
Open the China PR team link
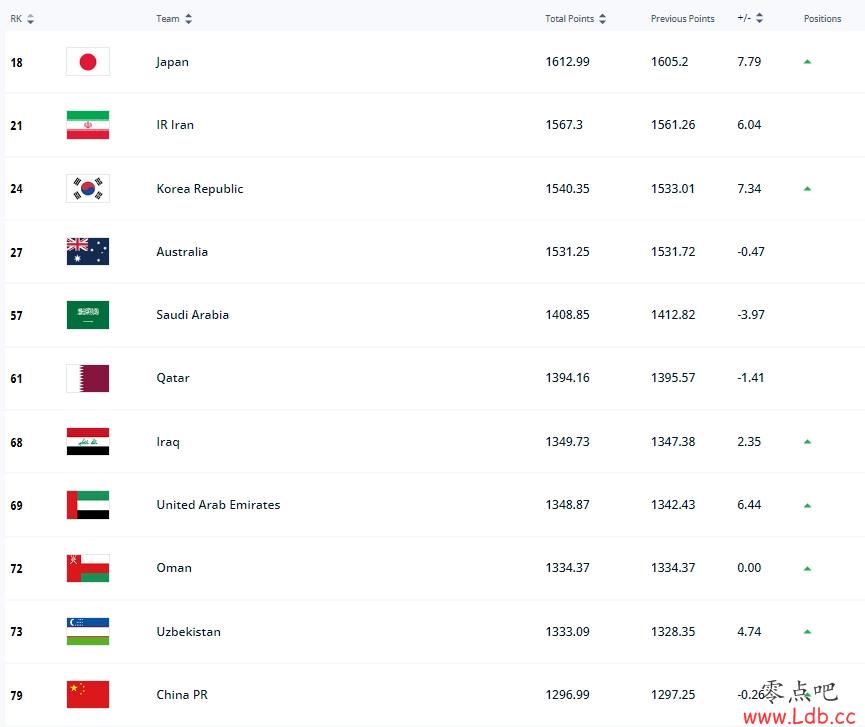click(182, 694)
